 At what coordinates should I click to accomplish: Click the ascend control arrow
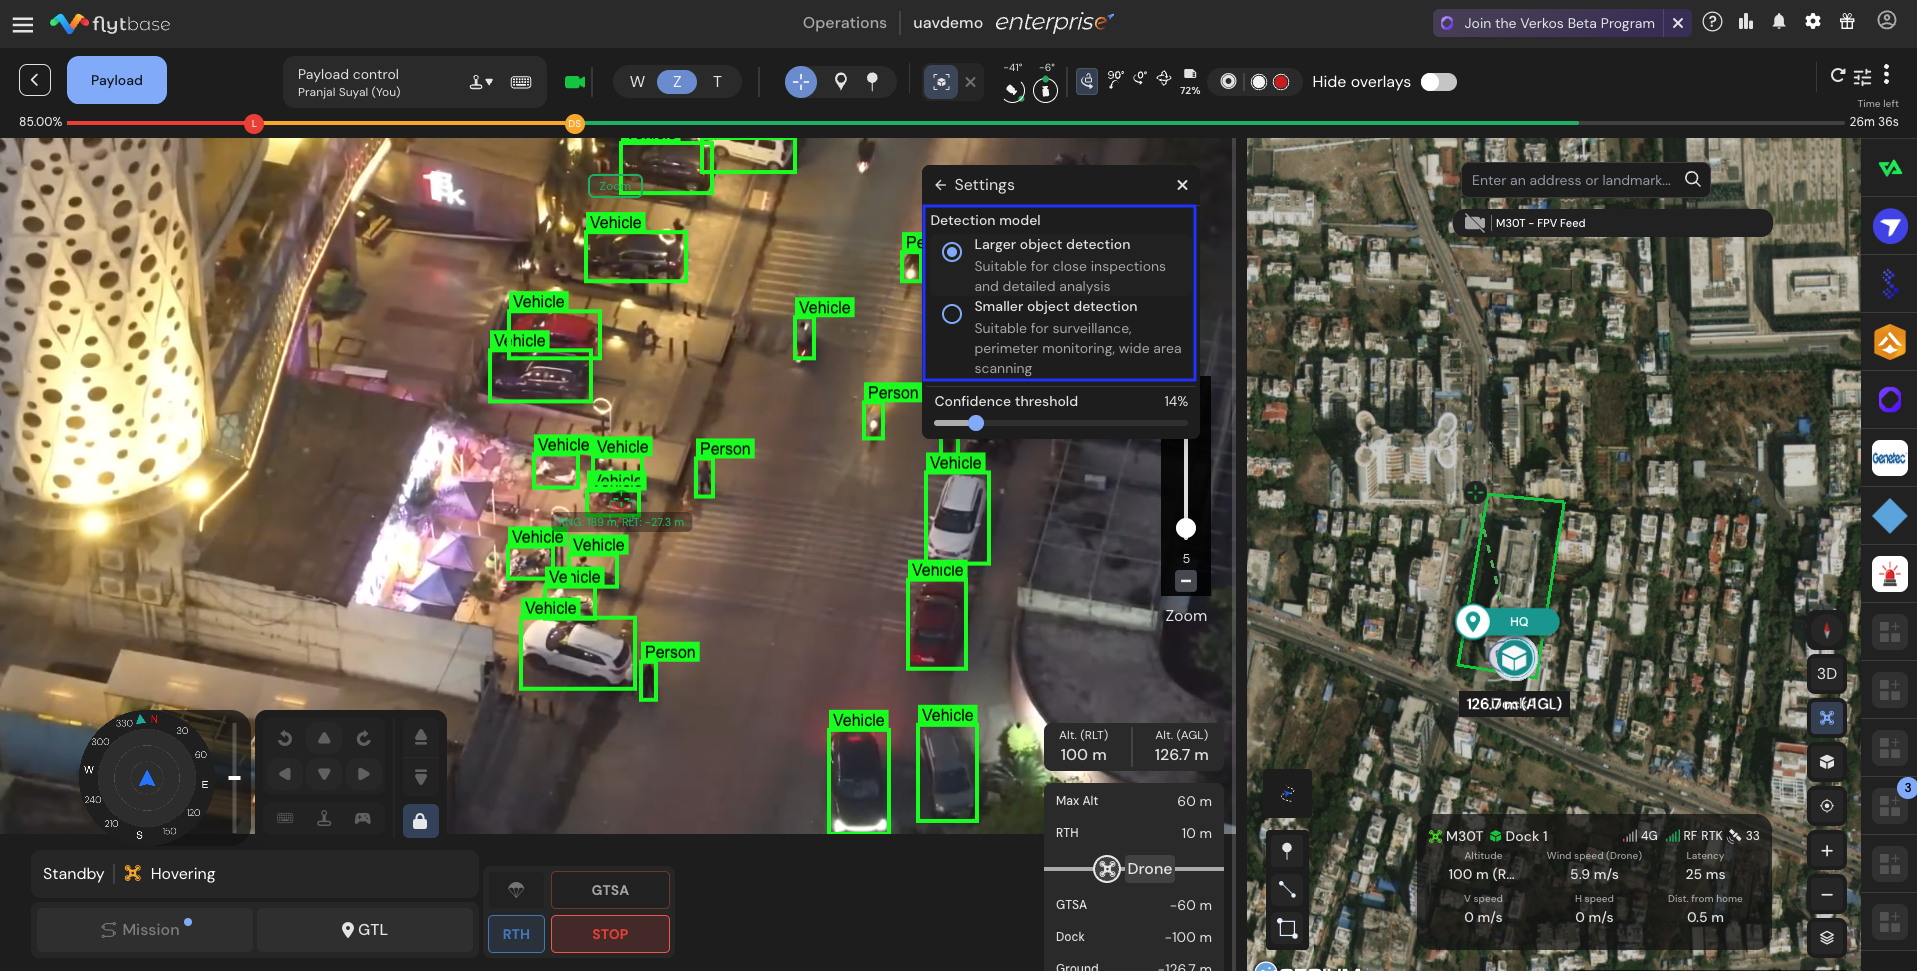421,738
